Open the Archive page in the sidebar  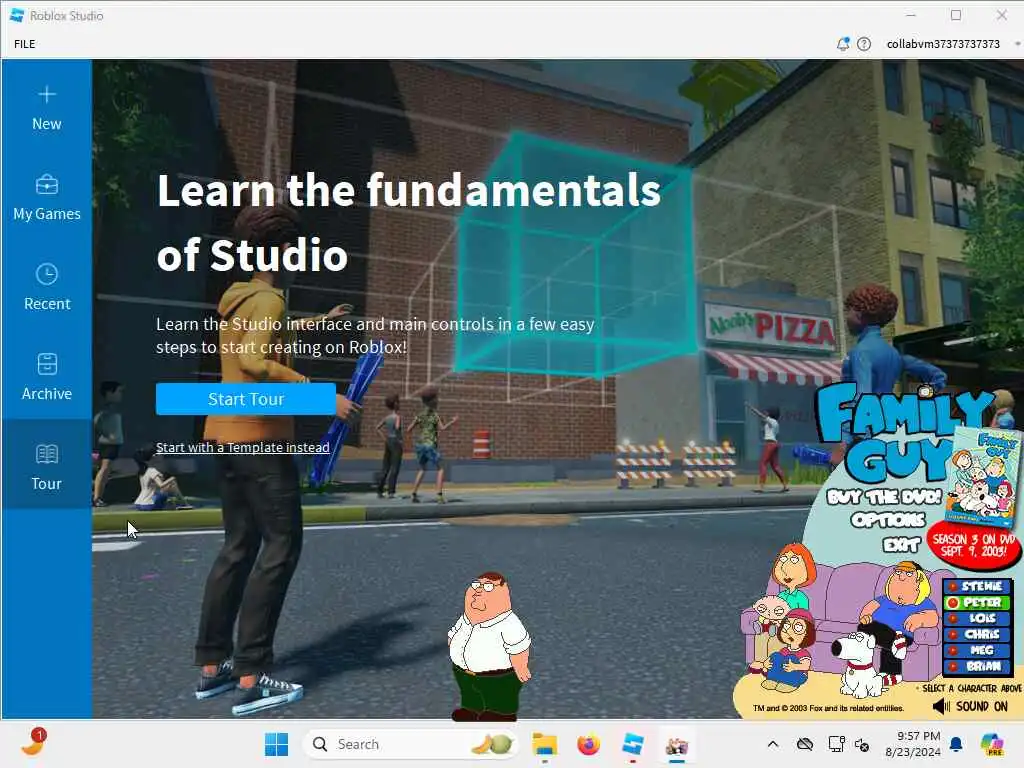point(47,378)
